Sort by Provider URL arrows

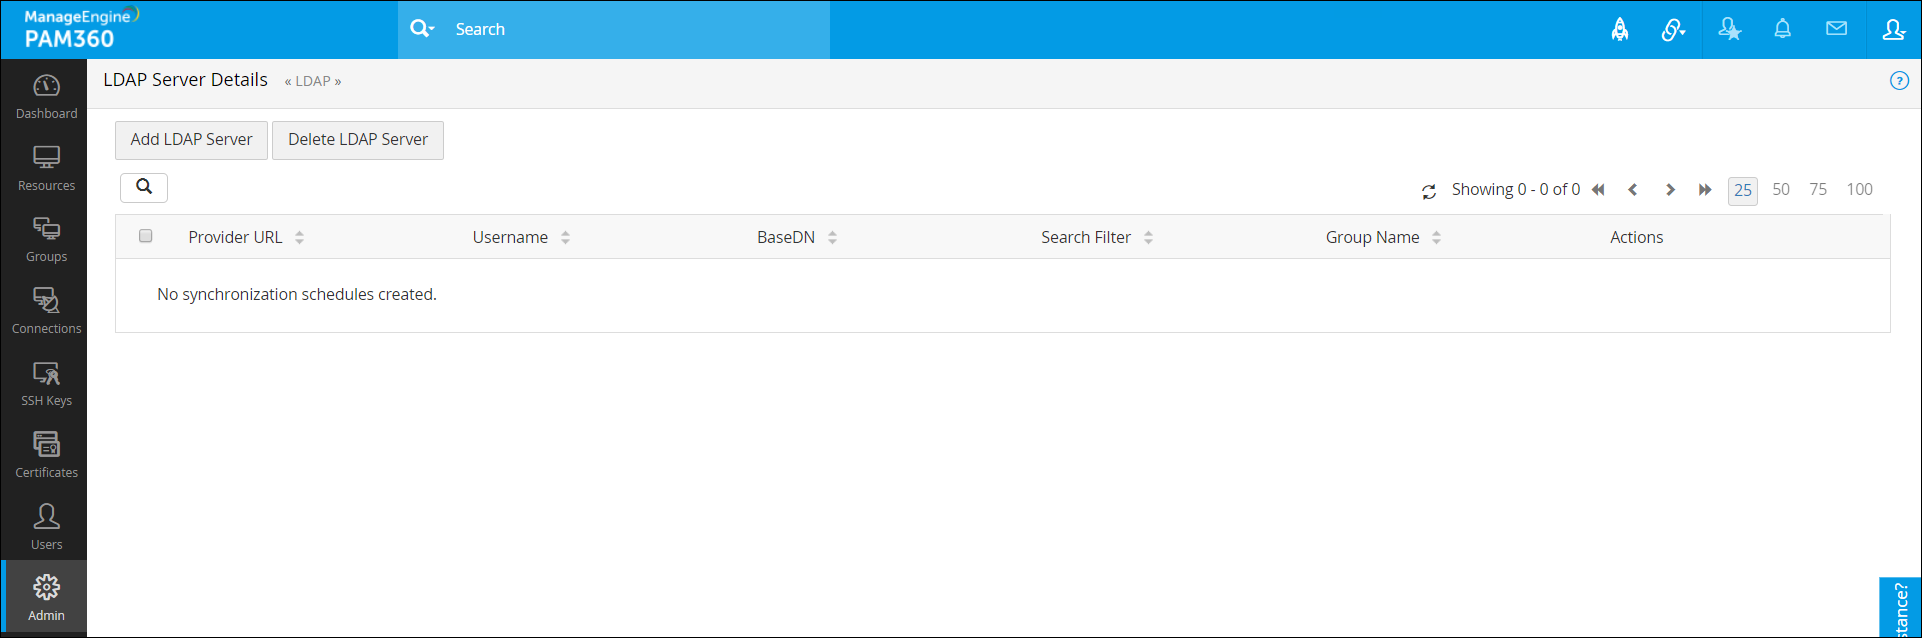pyautogui.click(x=300, y=237)
